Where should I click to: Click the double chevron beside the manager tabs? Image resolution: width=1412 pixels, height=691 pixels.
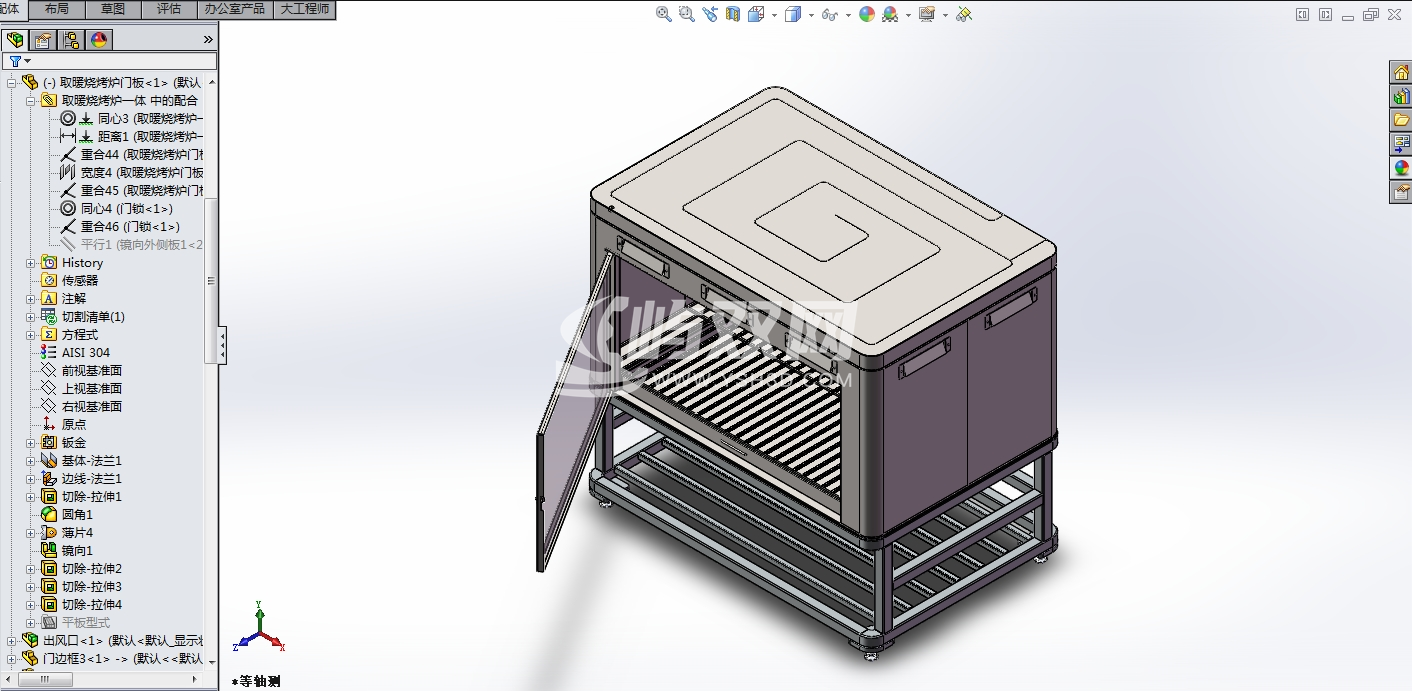208,40
